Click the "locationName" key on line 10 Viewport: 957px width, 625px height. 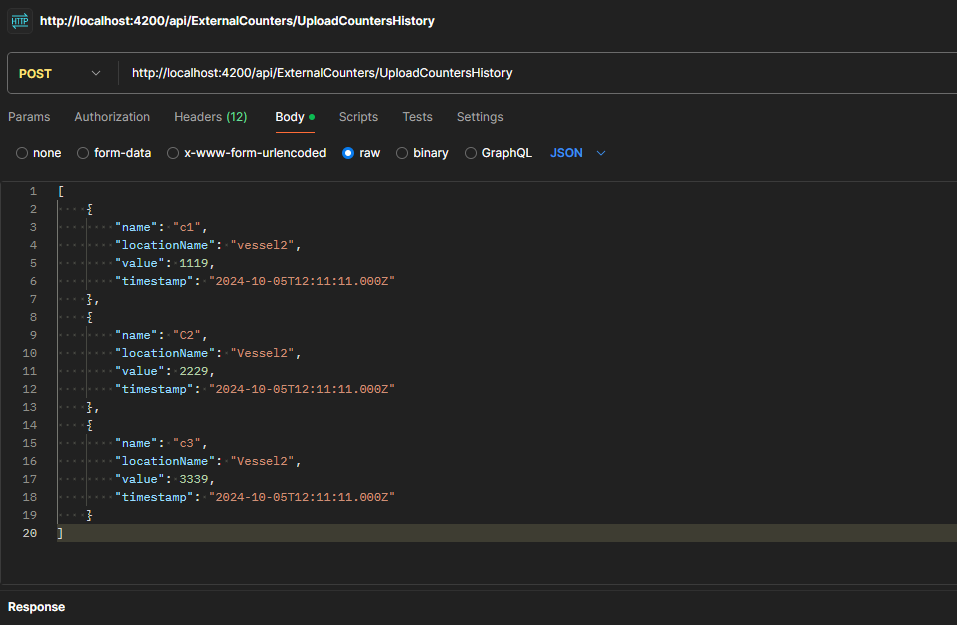165,353
